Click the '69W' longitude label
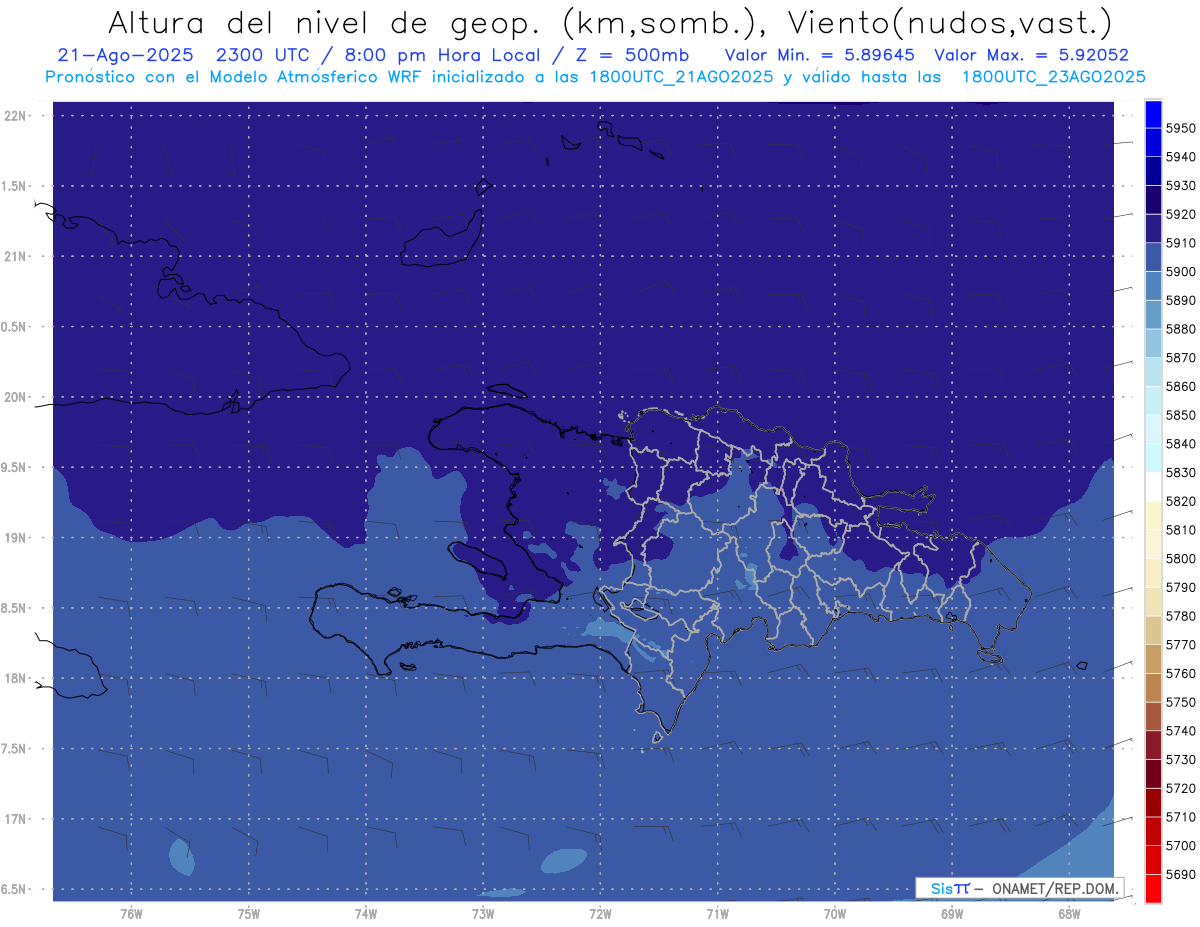This screenshot has height=927, width=1200. 951,914
